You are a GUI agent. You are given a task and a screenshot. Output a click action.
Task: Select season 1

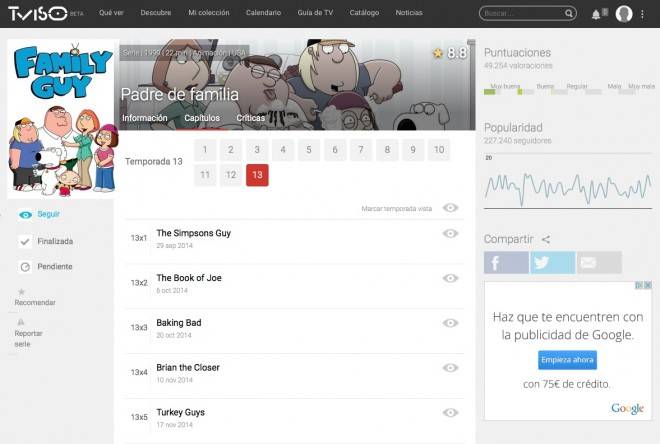pos(205,150)
